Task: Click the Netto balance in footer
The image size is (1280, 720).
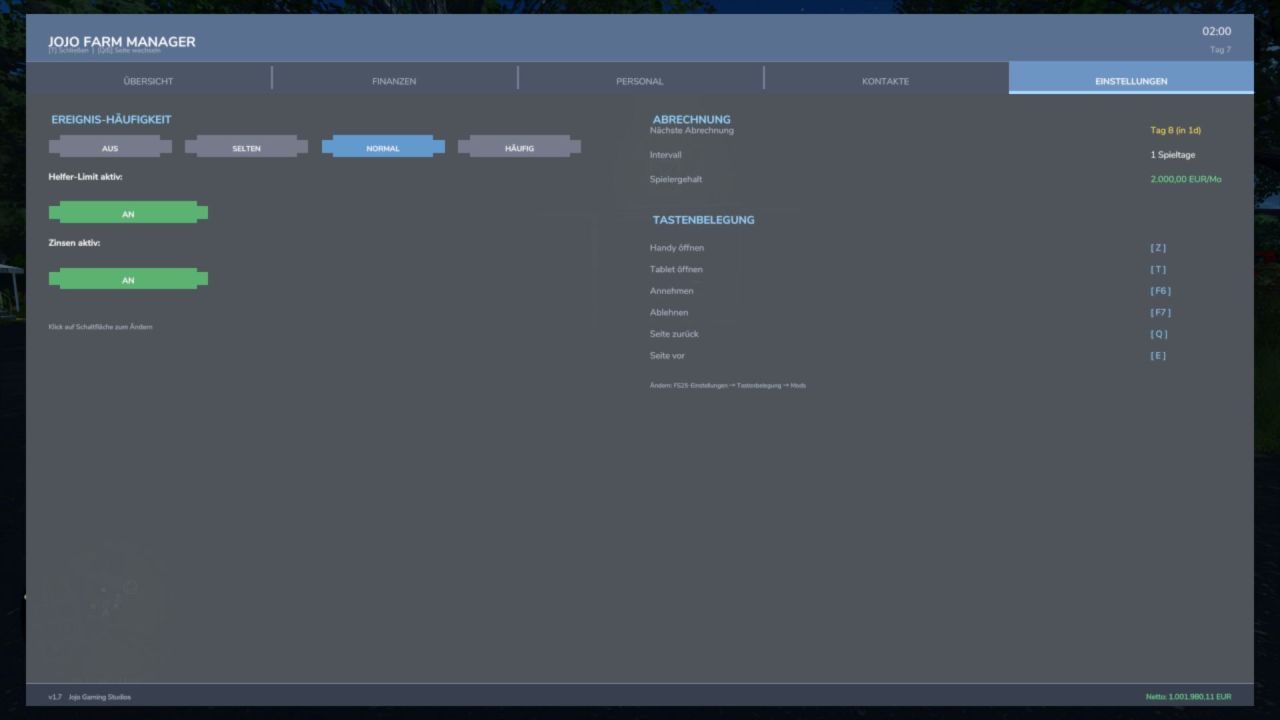Action: point(1188,697)
